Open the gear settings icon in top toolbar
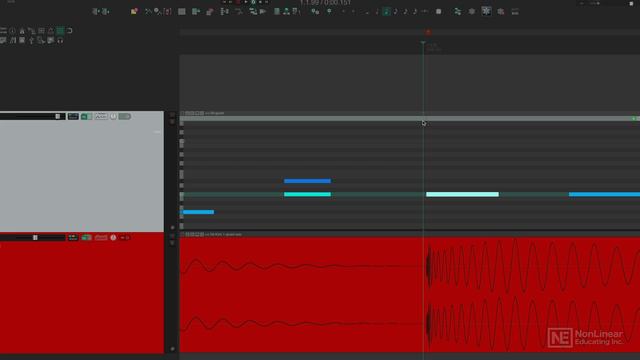Viewport: 640px width, 360px height. [x=472, y=12]
